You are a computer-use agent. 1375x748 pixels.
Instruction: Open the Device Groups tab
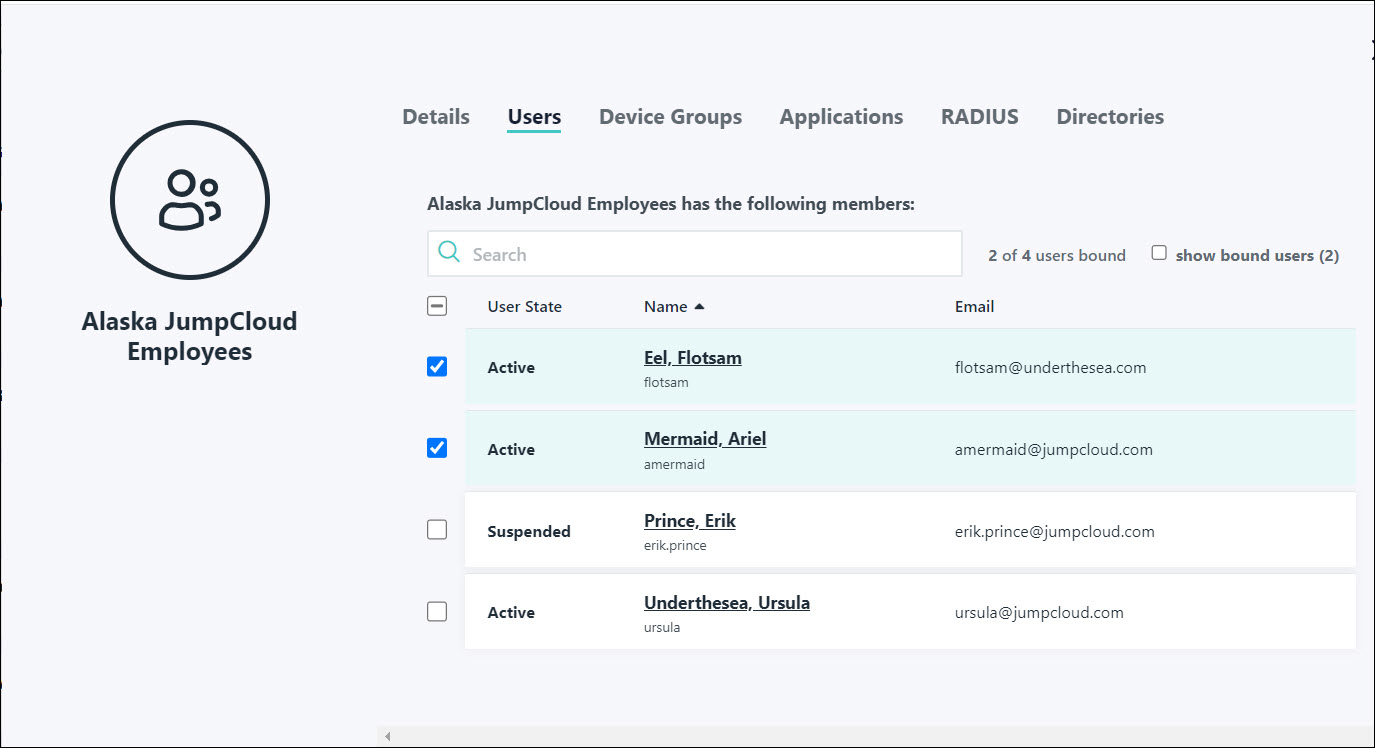[670, 116]
